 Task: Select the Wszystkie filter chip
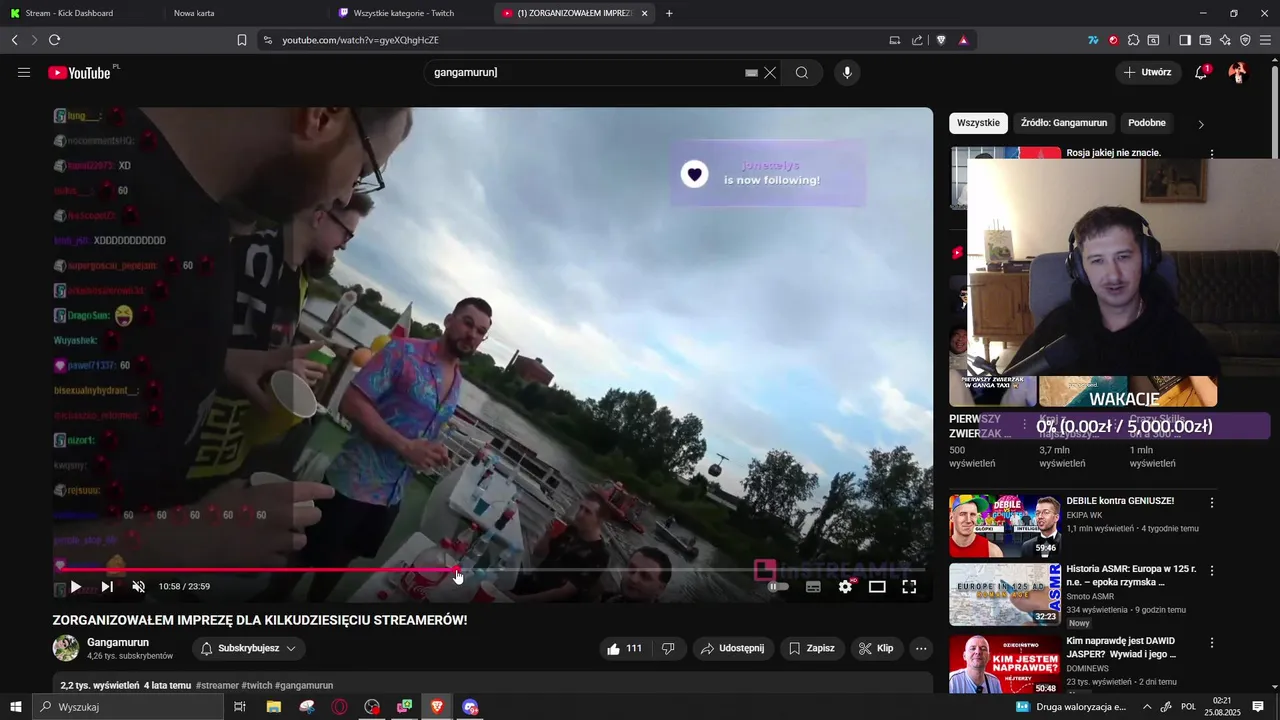coord(978,123)
